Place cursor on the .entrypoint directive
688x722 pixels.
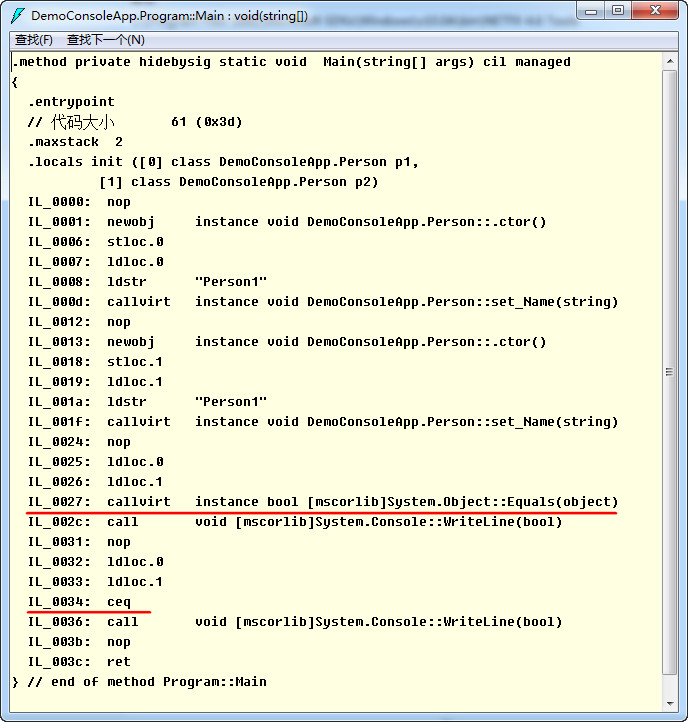coord(71,102)
